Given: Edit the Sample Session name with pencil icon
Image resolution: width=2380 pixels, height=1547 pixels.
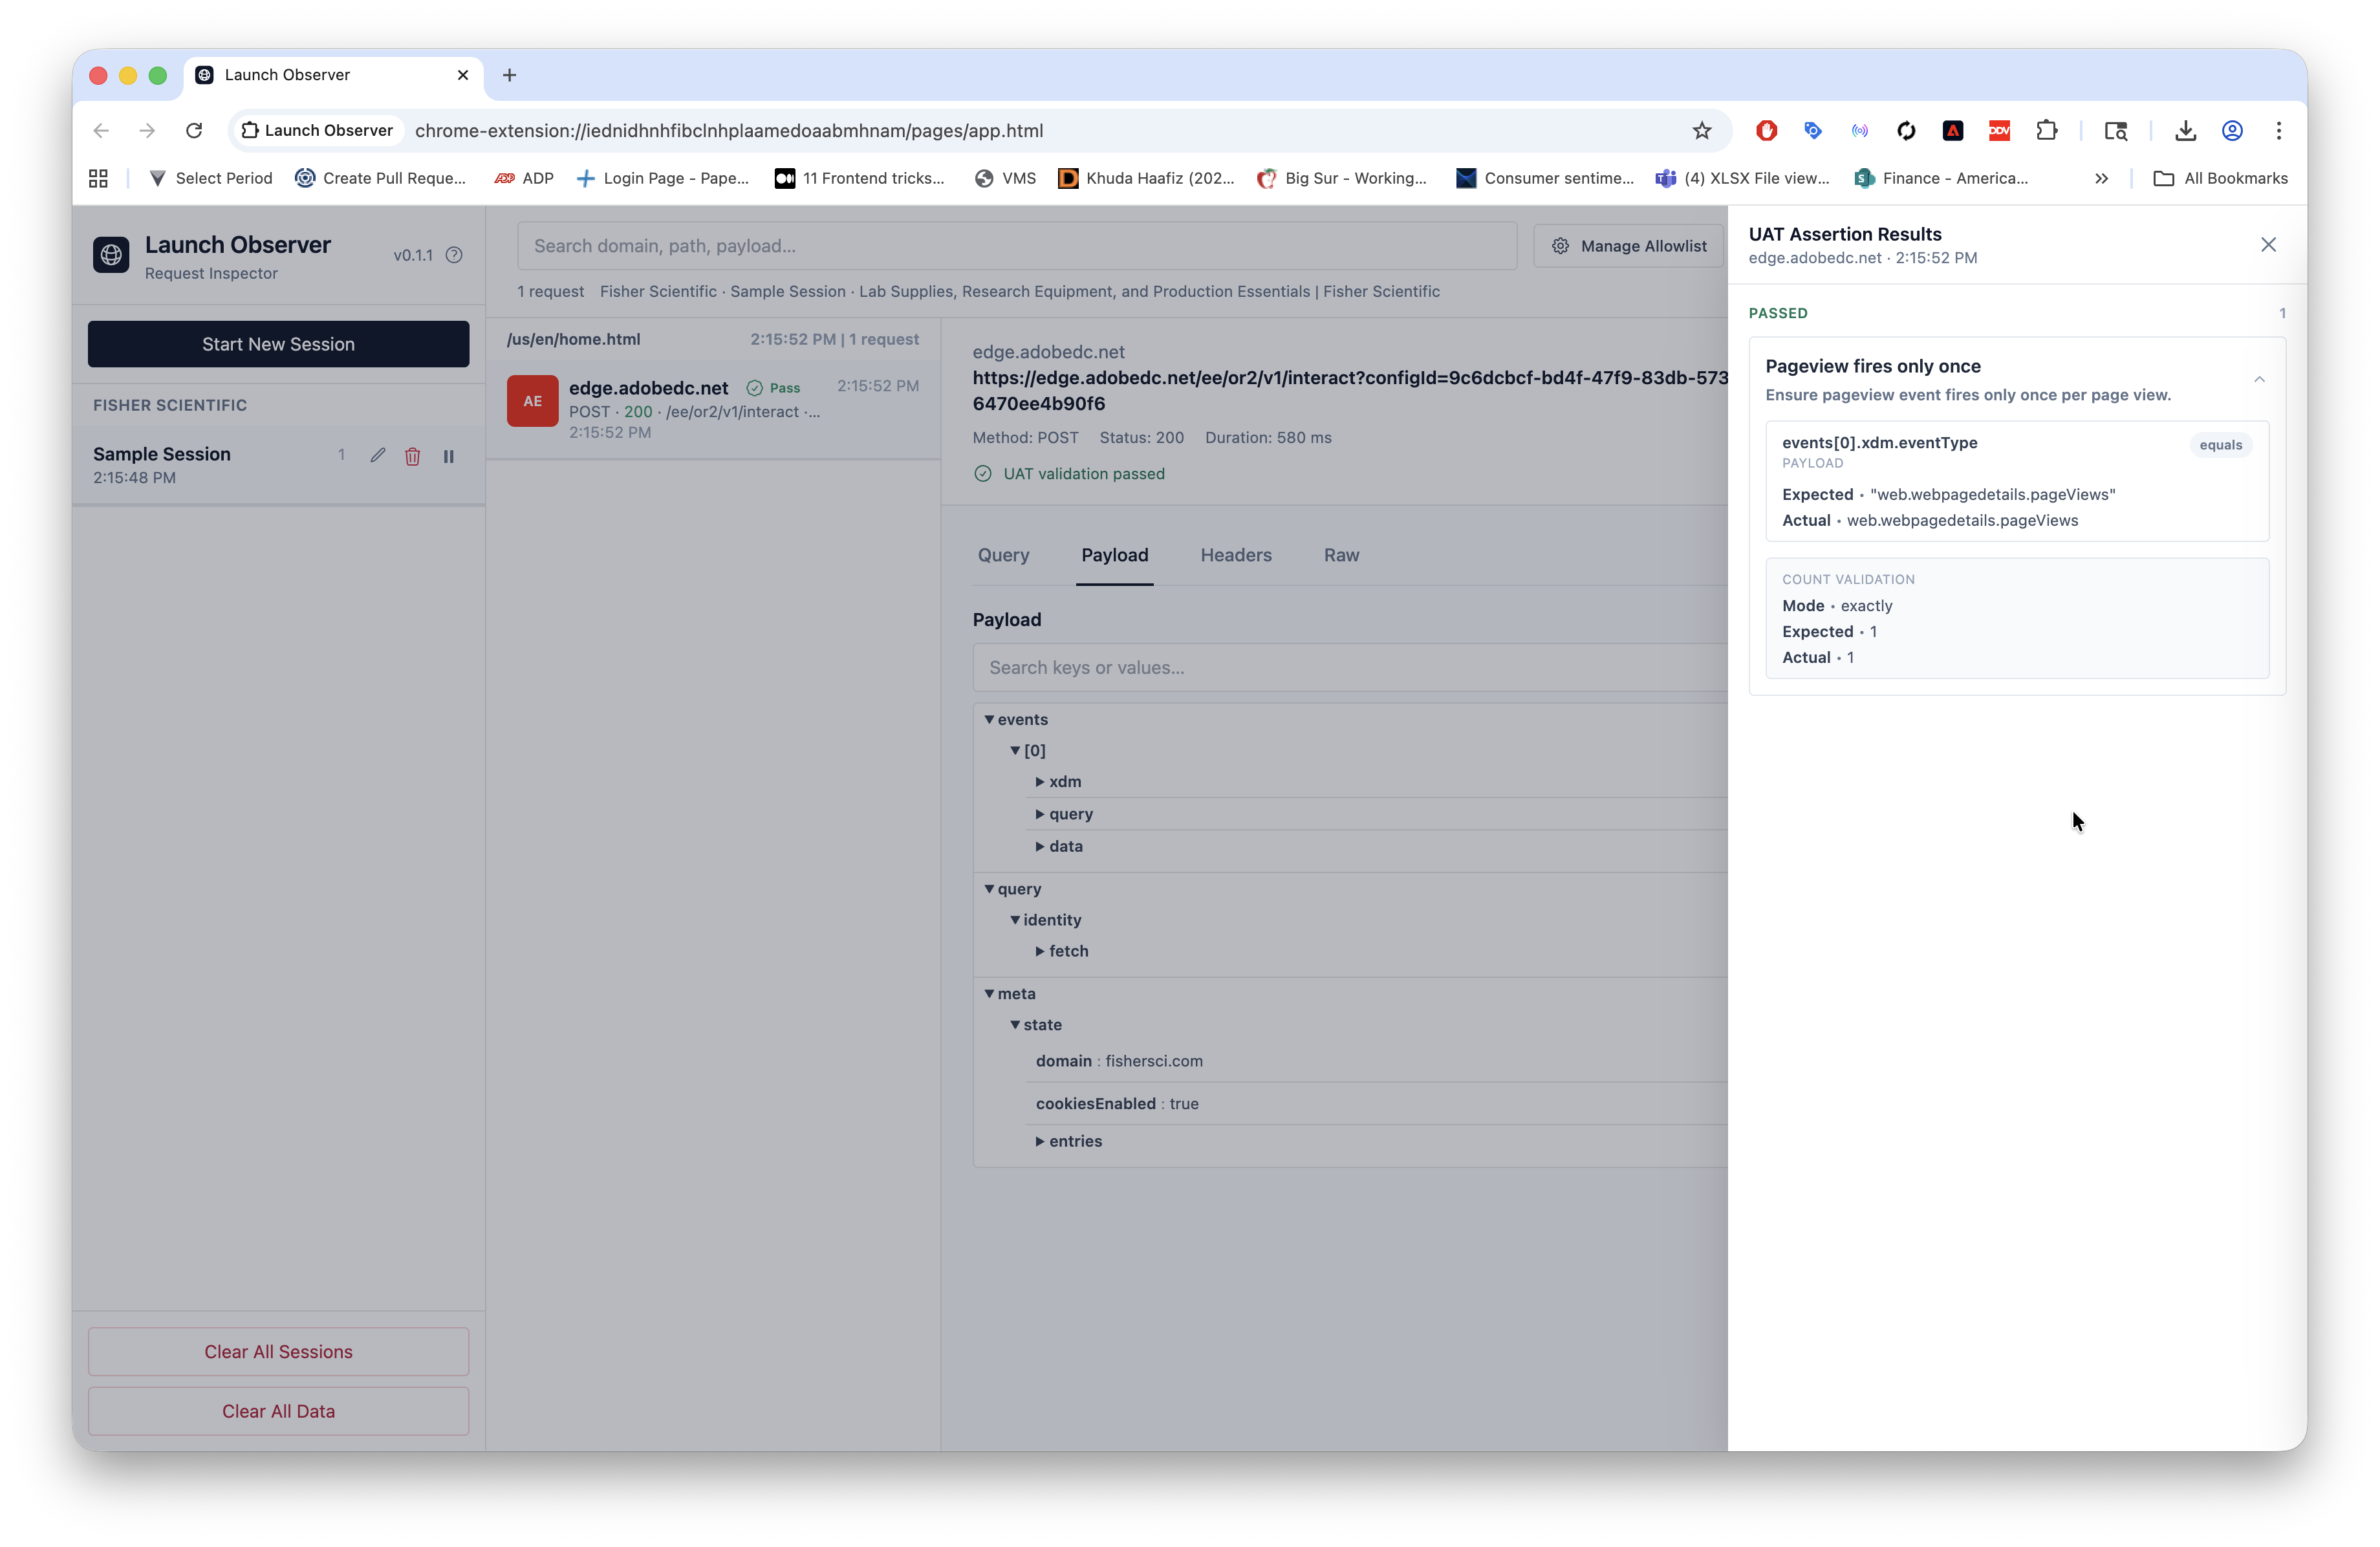Looking at the screenshot, I should click(x=377, y=455).
